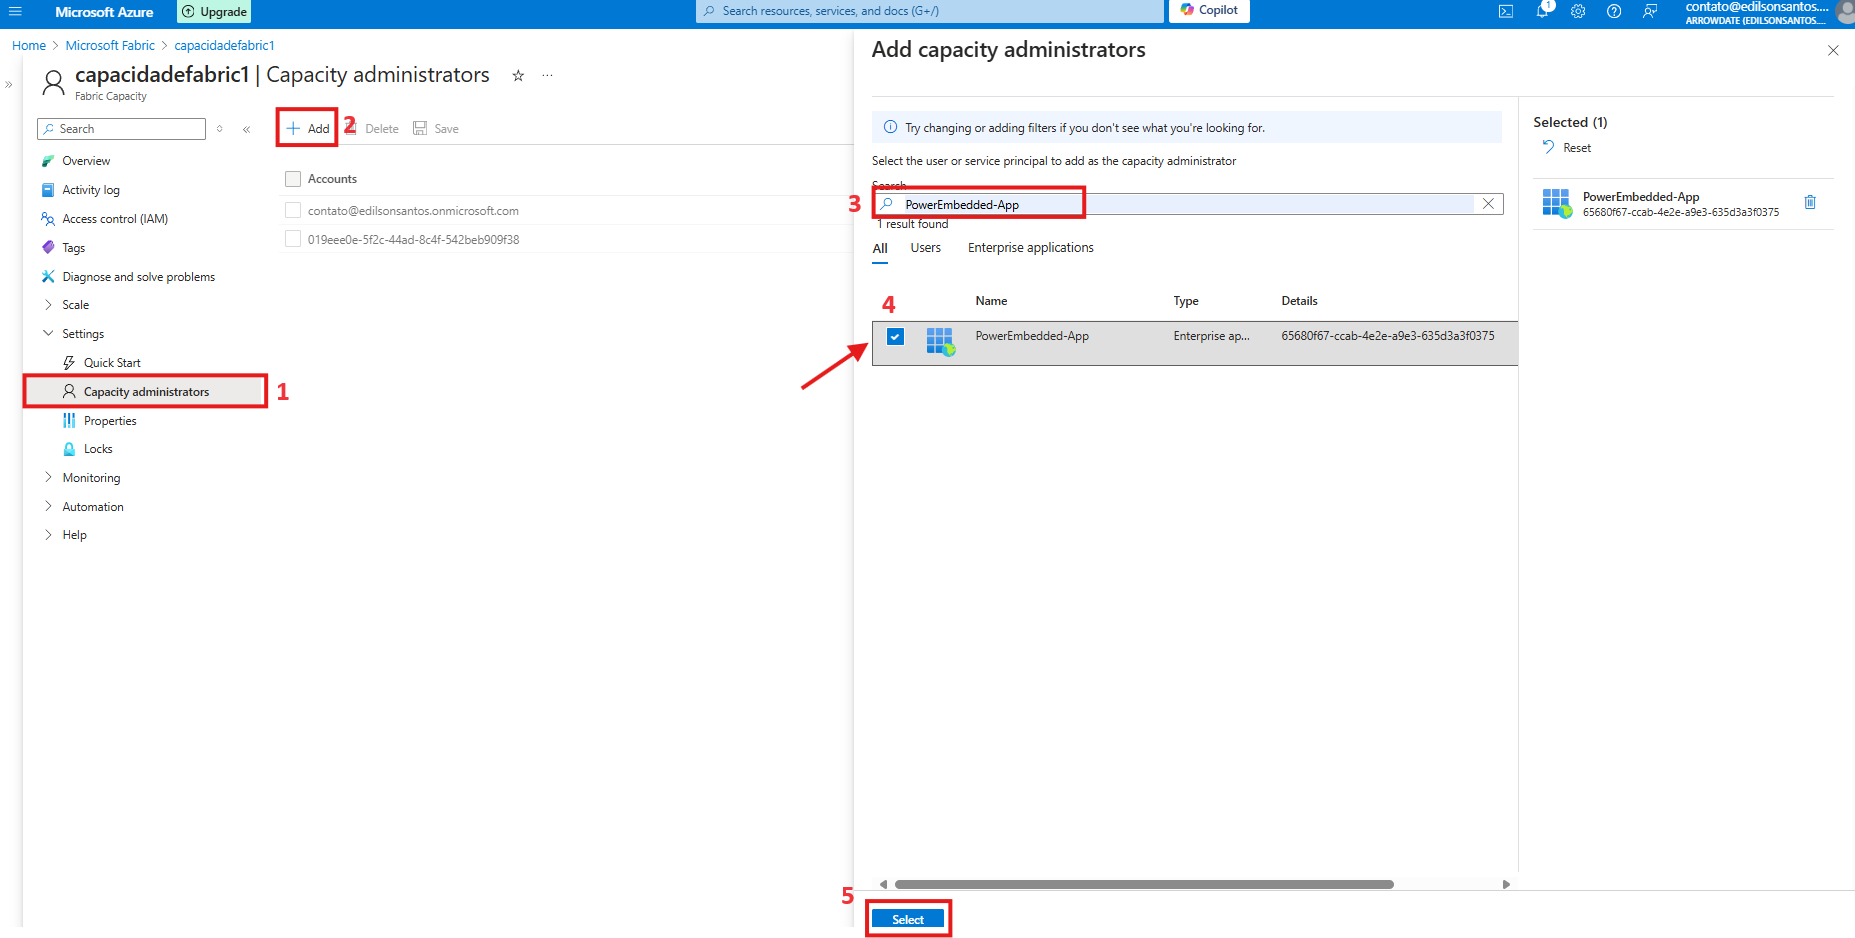Viewport: 1855px width, 938px height.
Task: Collapse the Settings section
Action: 48,334
